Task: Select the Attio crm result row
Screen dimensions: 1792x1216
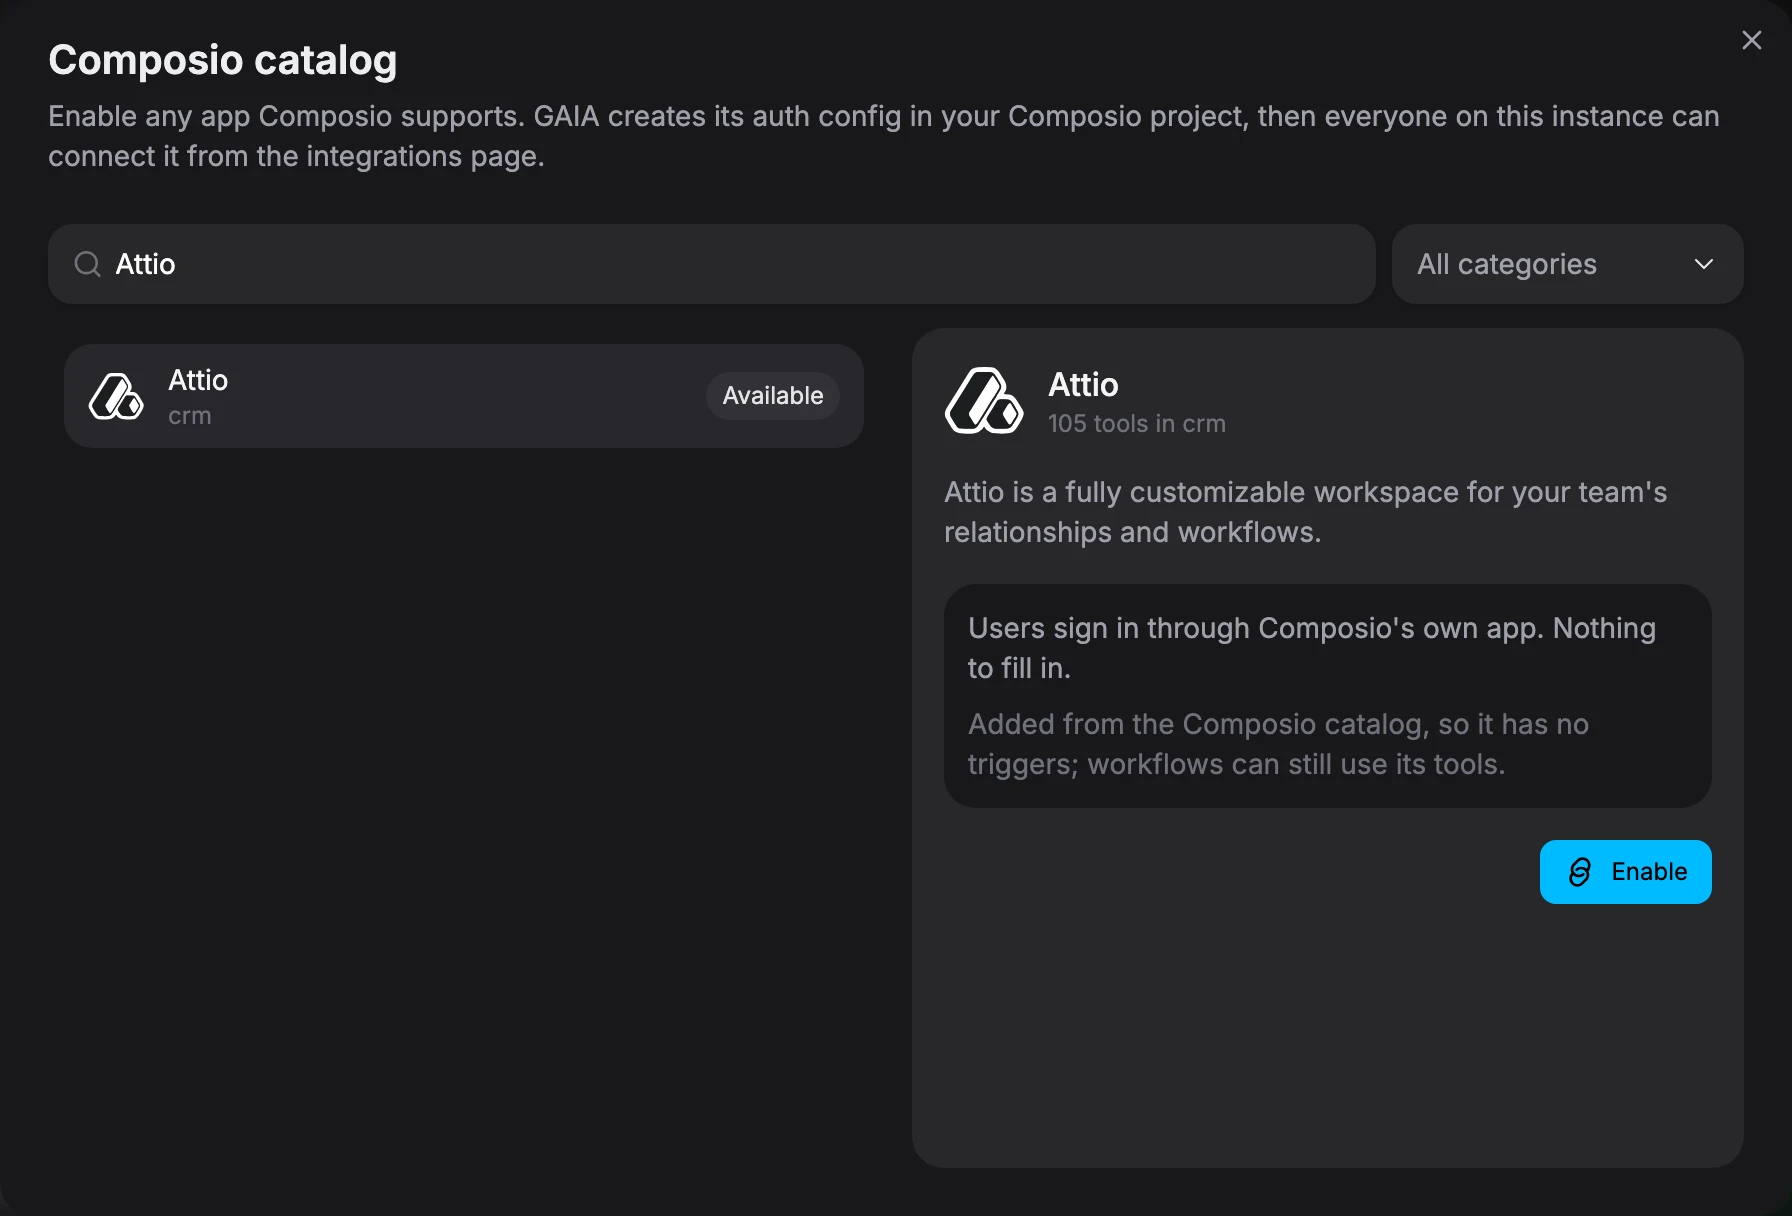Action: coord(464,396)
